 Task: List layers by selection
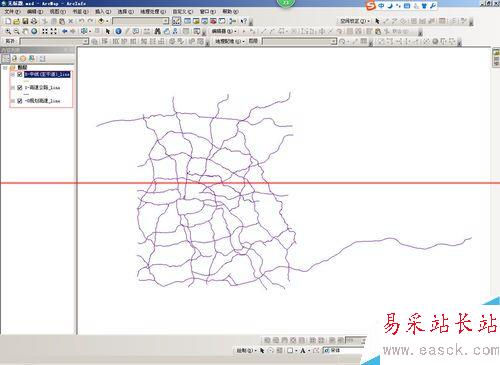click(x=32, y=59)
